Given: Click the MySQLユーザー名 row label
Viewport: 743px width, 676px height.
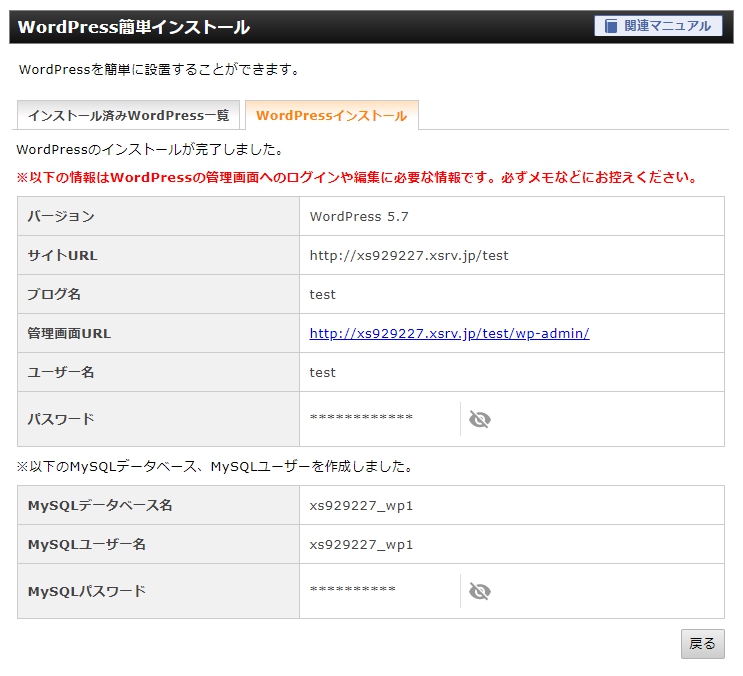Looking at the screenshot, I should [87, 545].
